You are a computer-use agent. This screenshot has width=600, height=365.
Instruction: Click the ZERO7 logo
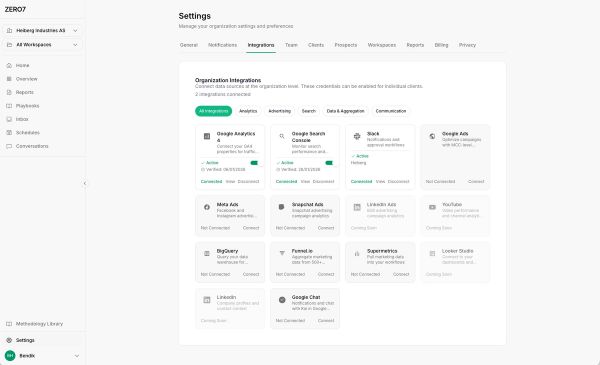15,10
